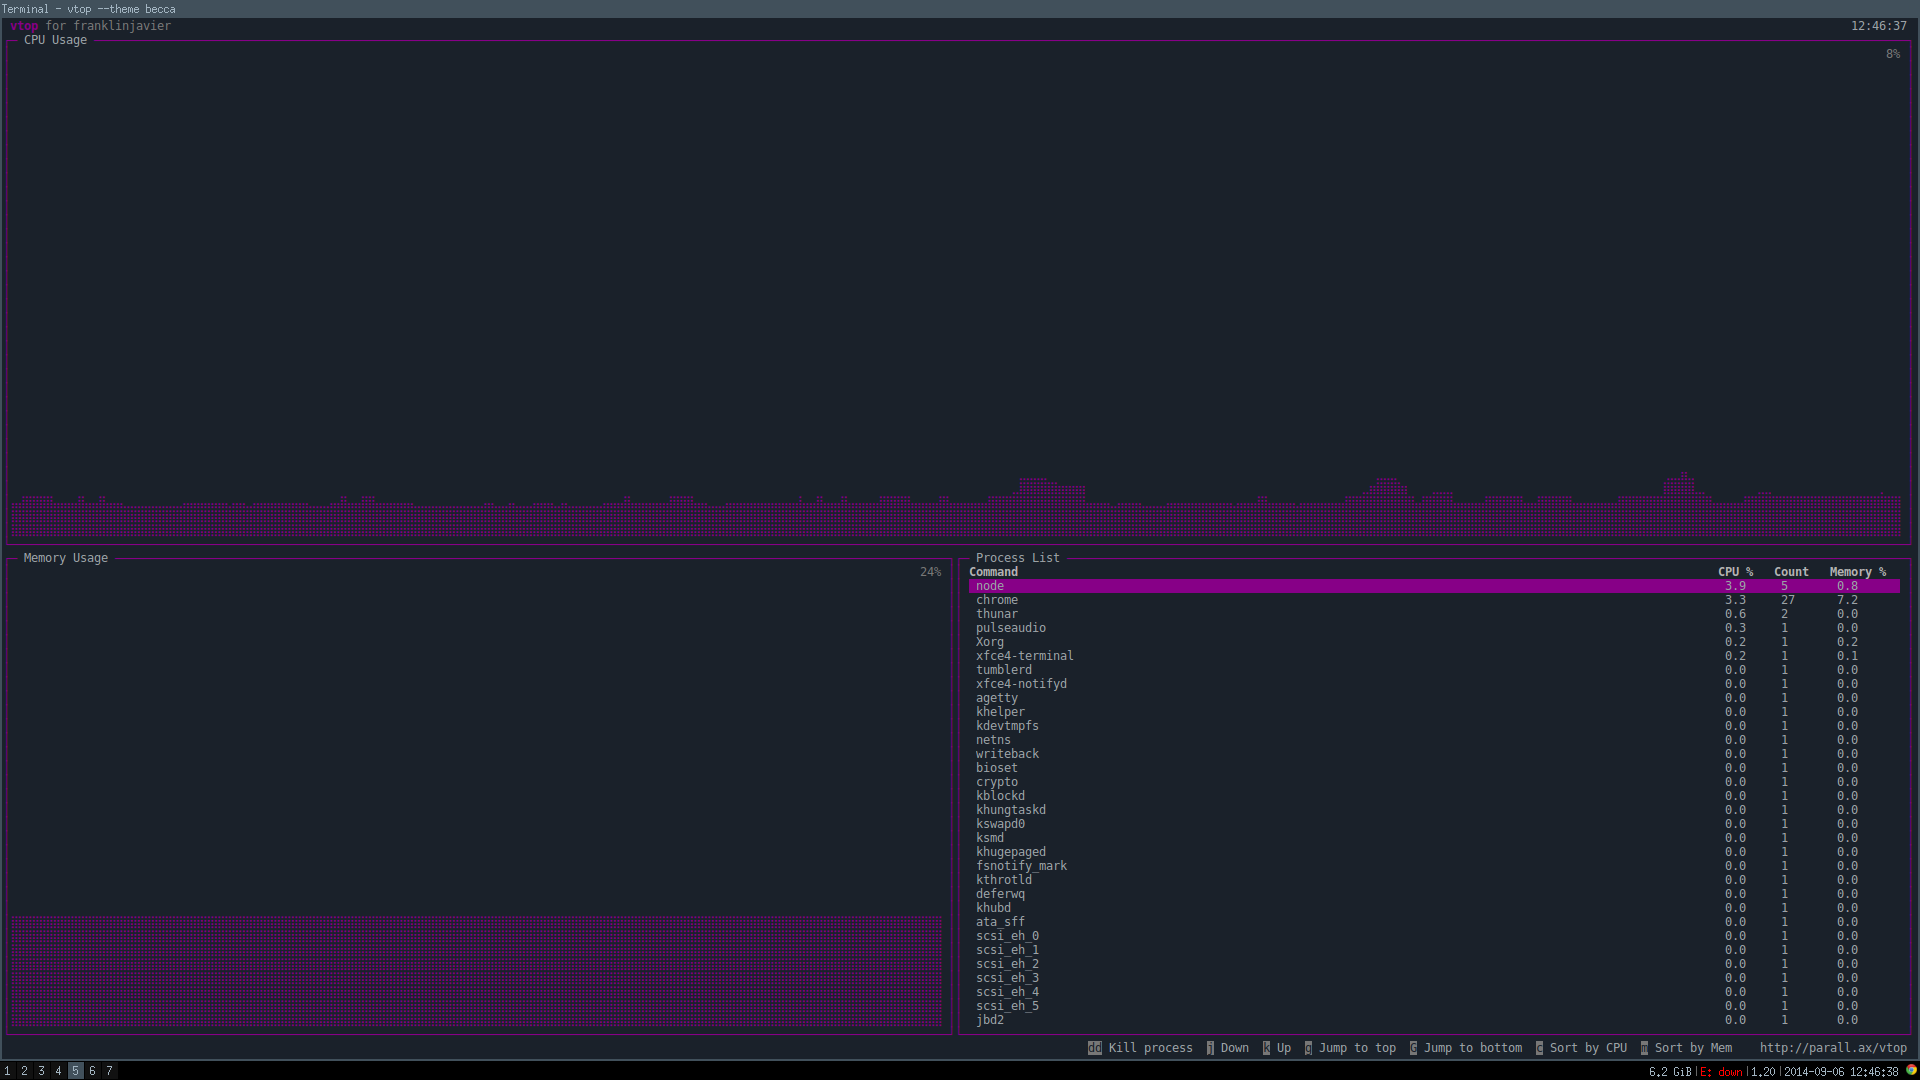1920x1080 pixels.
Task: Select the highlighted node process row
Action: point(990,586)
